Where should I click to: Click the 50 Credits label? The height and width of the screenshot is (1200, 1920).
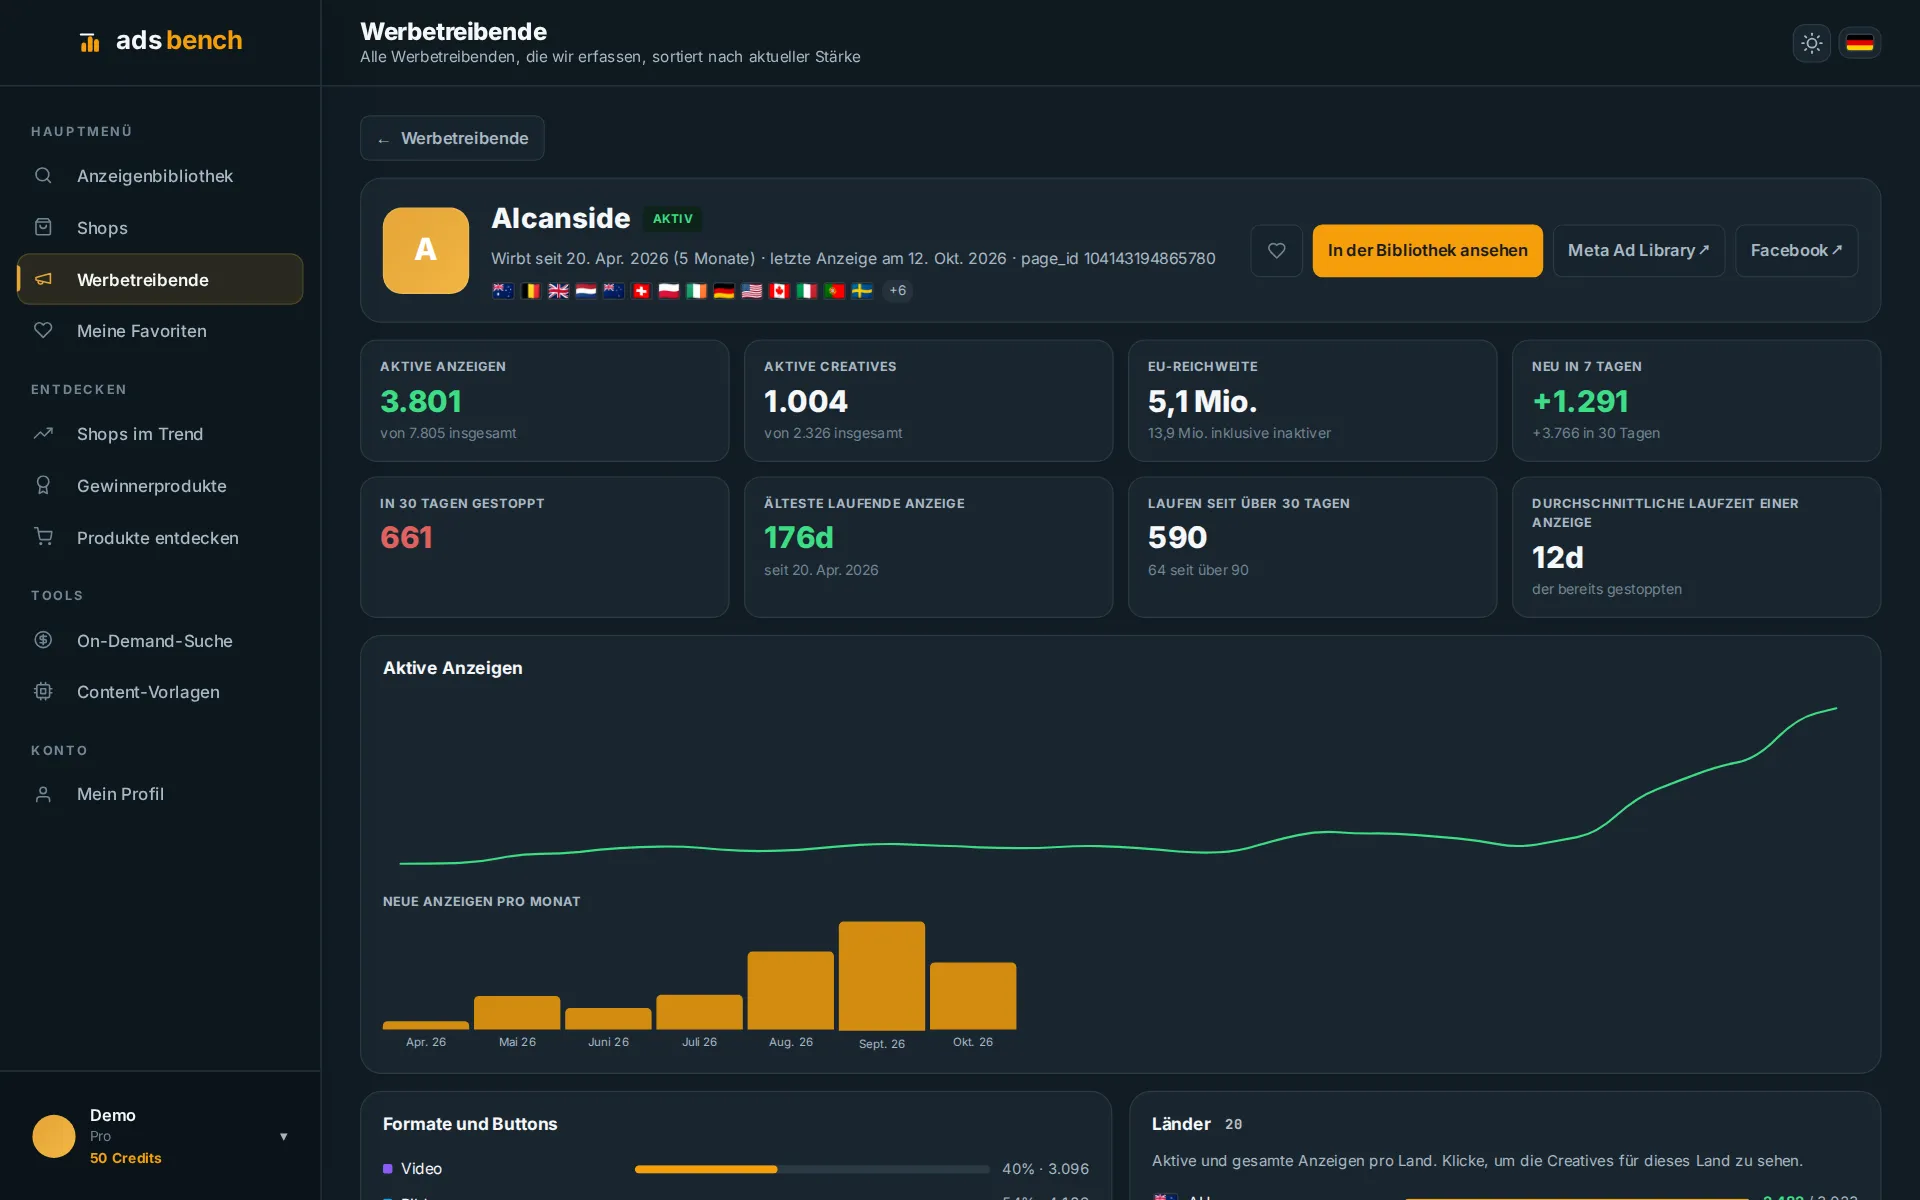126,1158
